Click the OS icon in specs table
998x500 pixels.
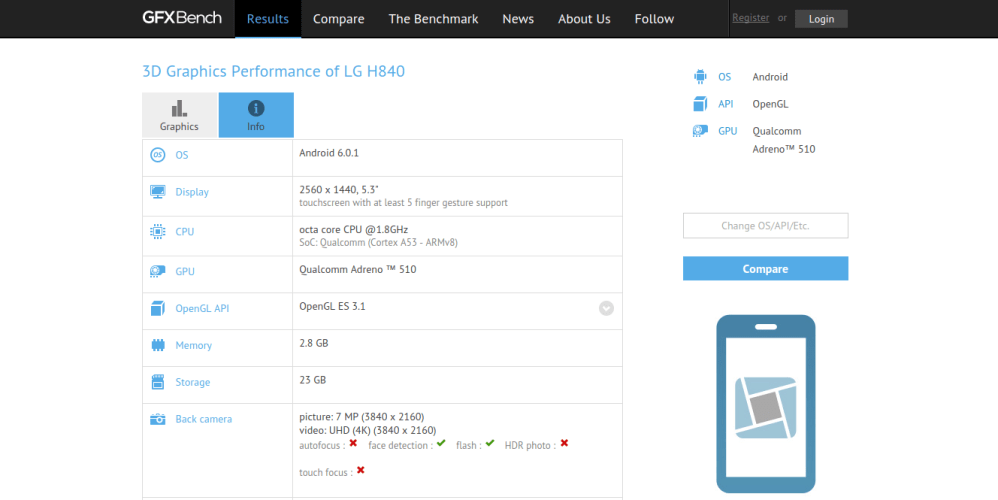click(157, 155)
